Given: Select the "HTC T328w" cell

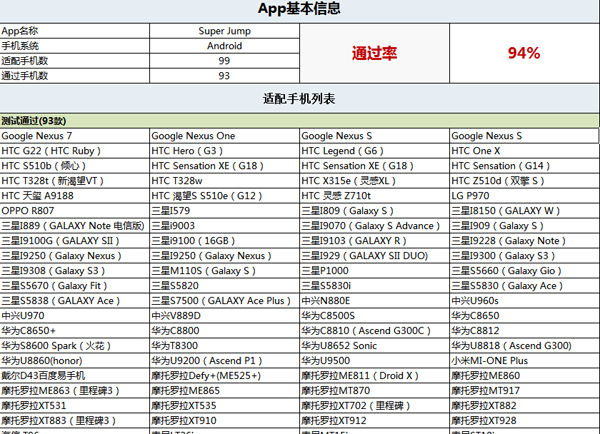Looking at the screenshot, I should pos(224,181).
